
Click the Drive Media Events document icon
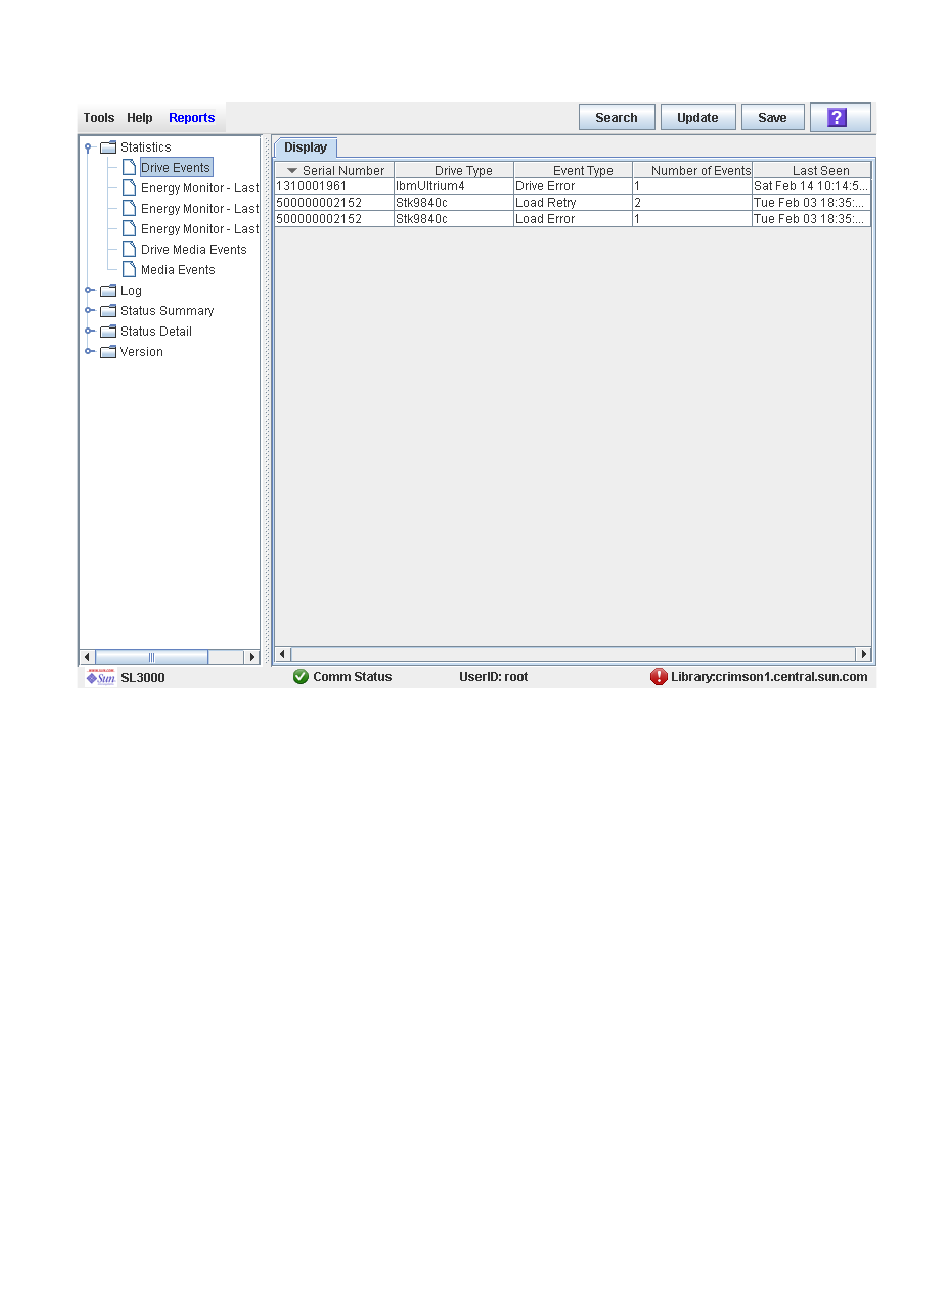[x=129, y=250]
